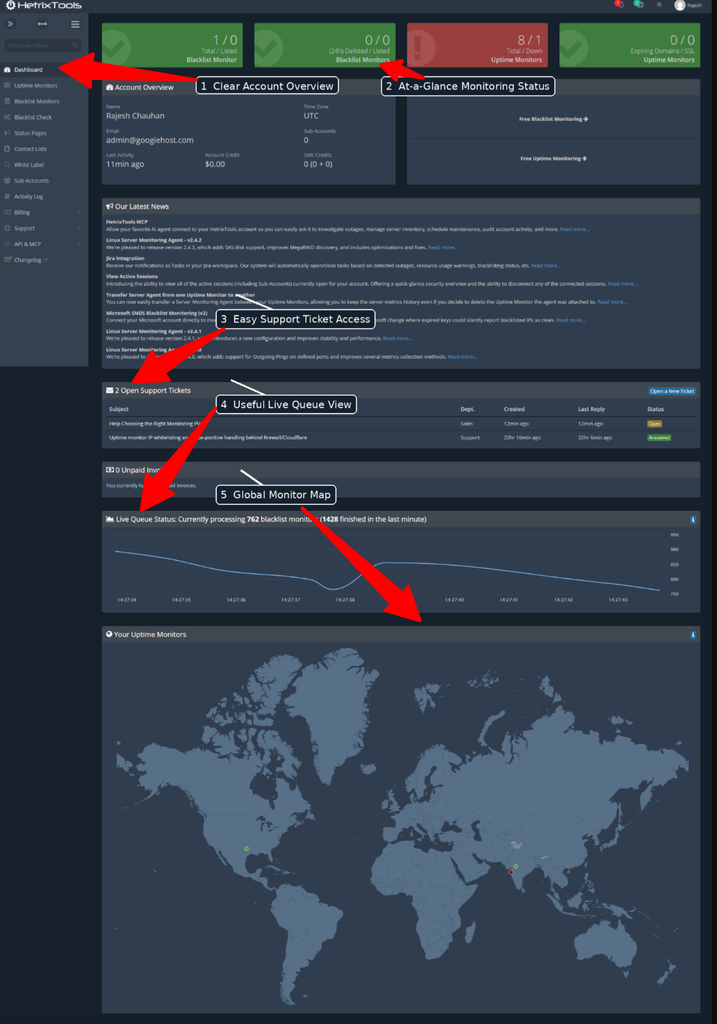Select White Label in sidebar
Screen dimensions: 717x1024
[x=44, y=165]
